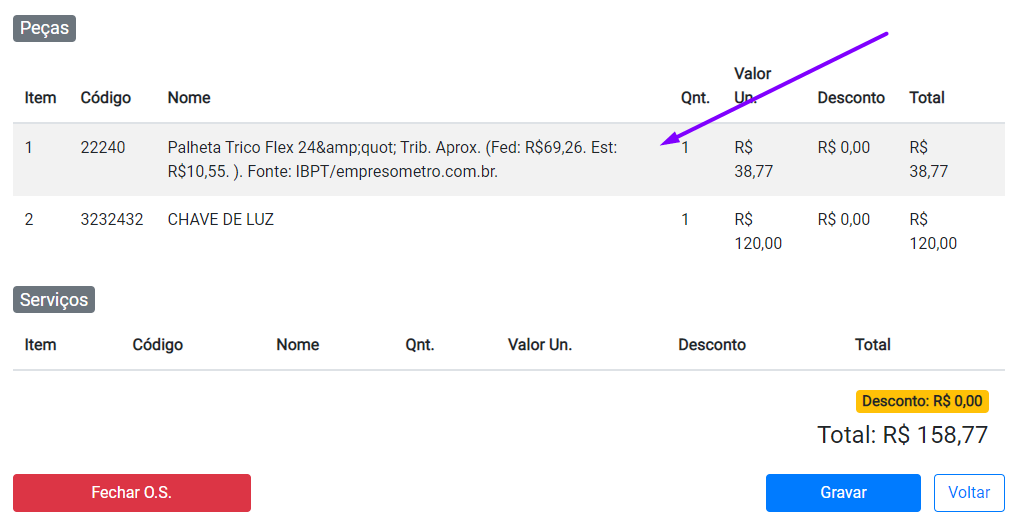Screen dimensions: 1018x524
Task: Click Desconto header in Serviços table
Action: click(711, 345)
